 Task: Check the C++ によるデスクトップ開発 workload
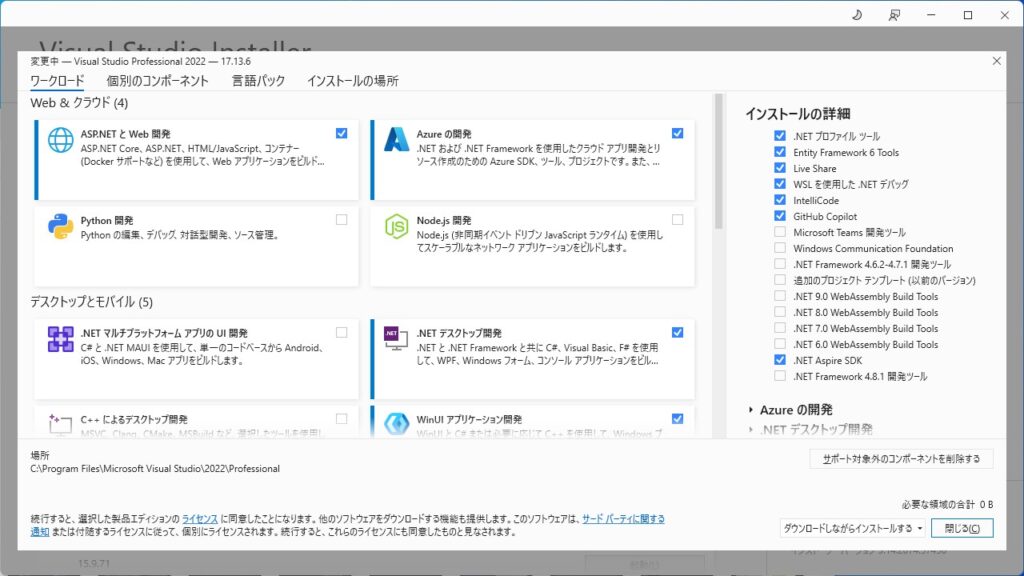click(342, 419)
